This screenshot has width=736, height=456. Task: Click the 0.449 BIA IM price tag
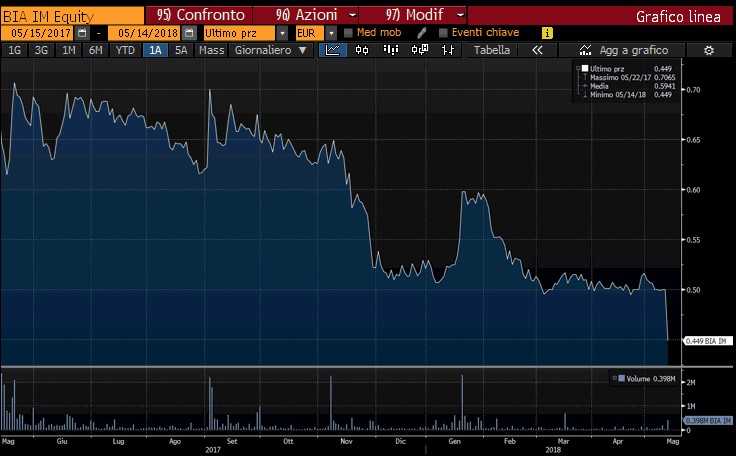click(x=706, y=341)
